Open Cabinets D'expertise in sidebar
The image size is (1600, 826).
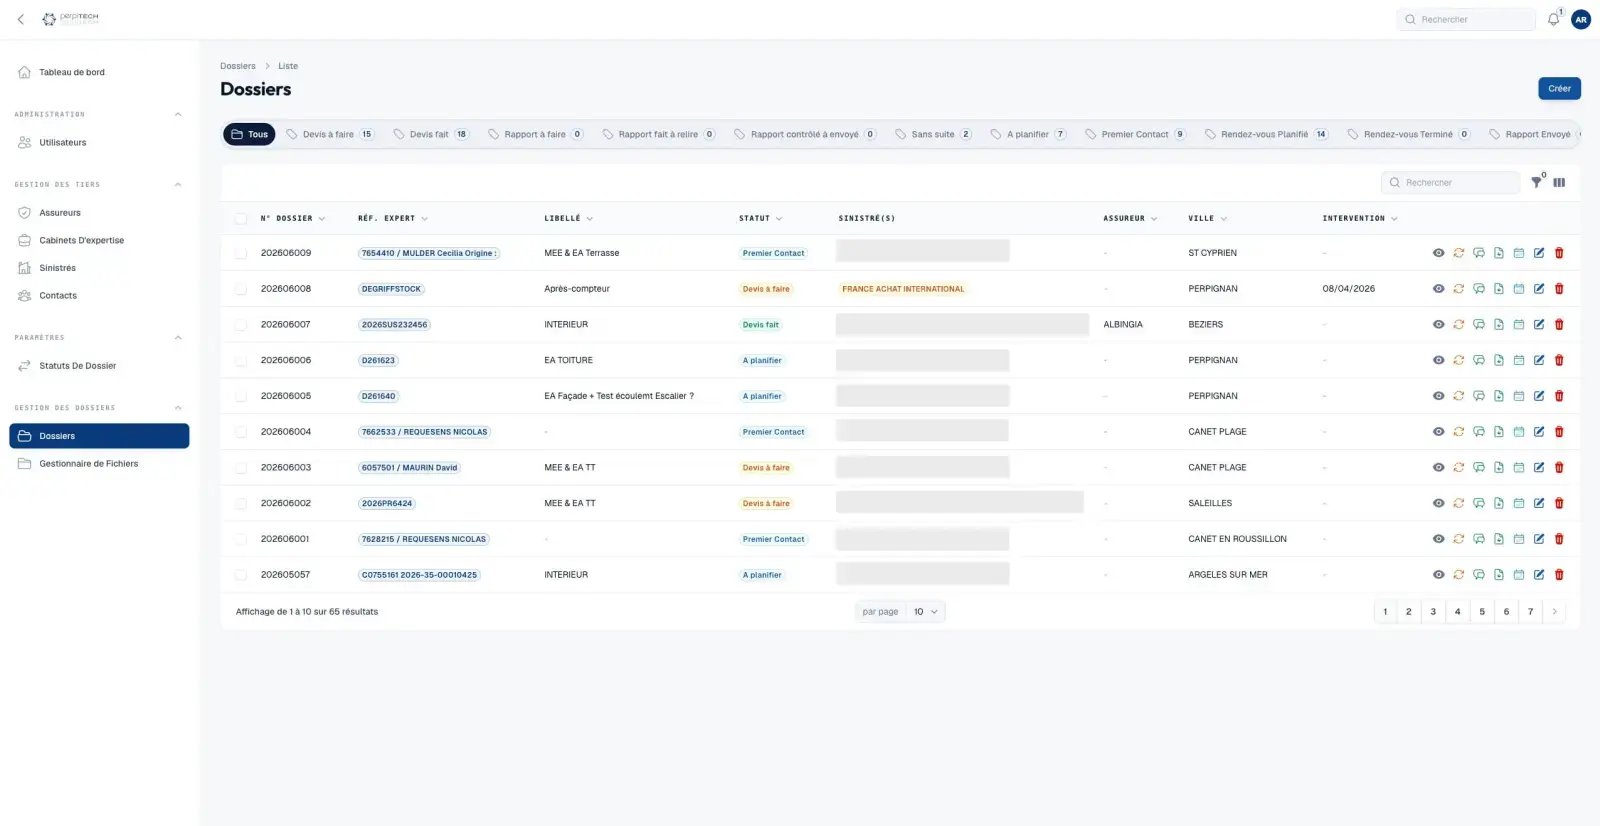[99, 240]
